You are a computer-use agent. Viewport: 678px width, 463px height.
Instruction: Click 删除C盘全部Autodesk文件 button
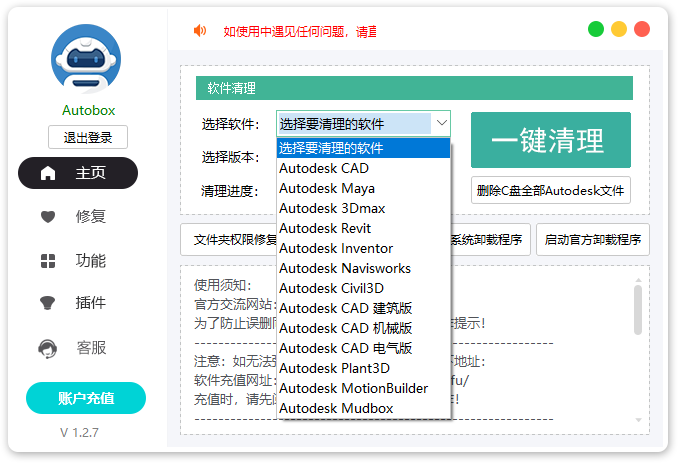[551, 190]
